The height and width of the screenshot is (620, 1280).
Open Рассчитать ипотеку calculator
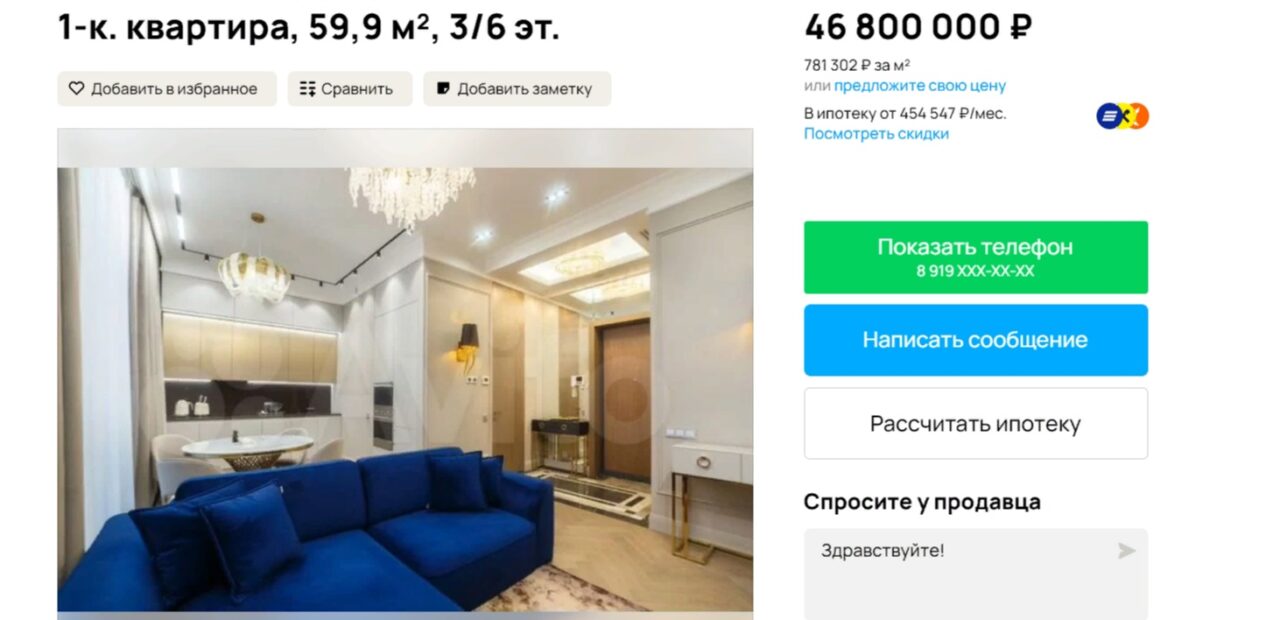click(x=976, y=424)
